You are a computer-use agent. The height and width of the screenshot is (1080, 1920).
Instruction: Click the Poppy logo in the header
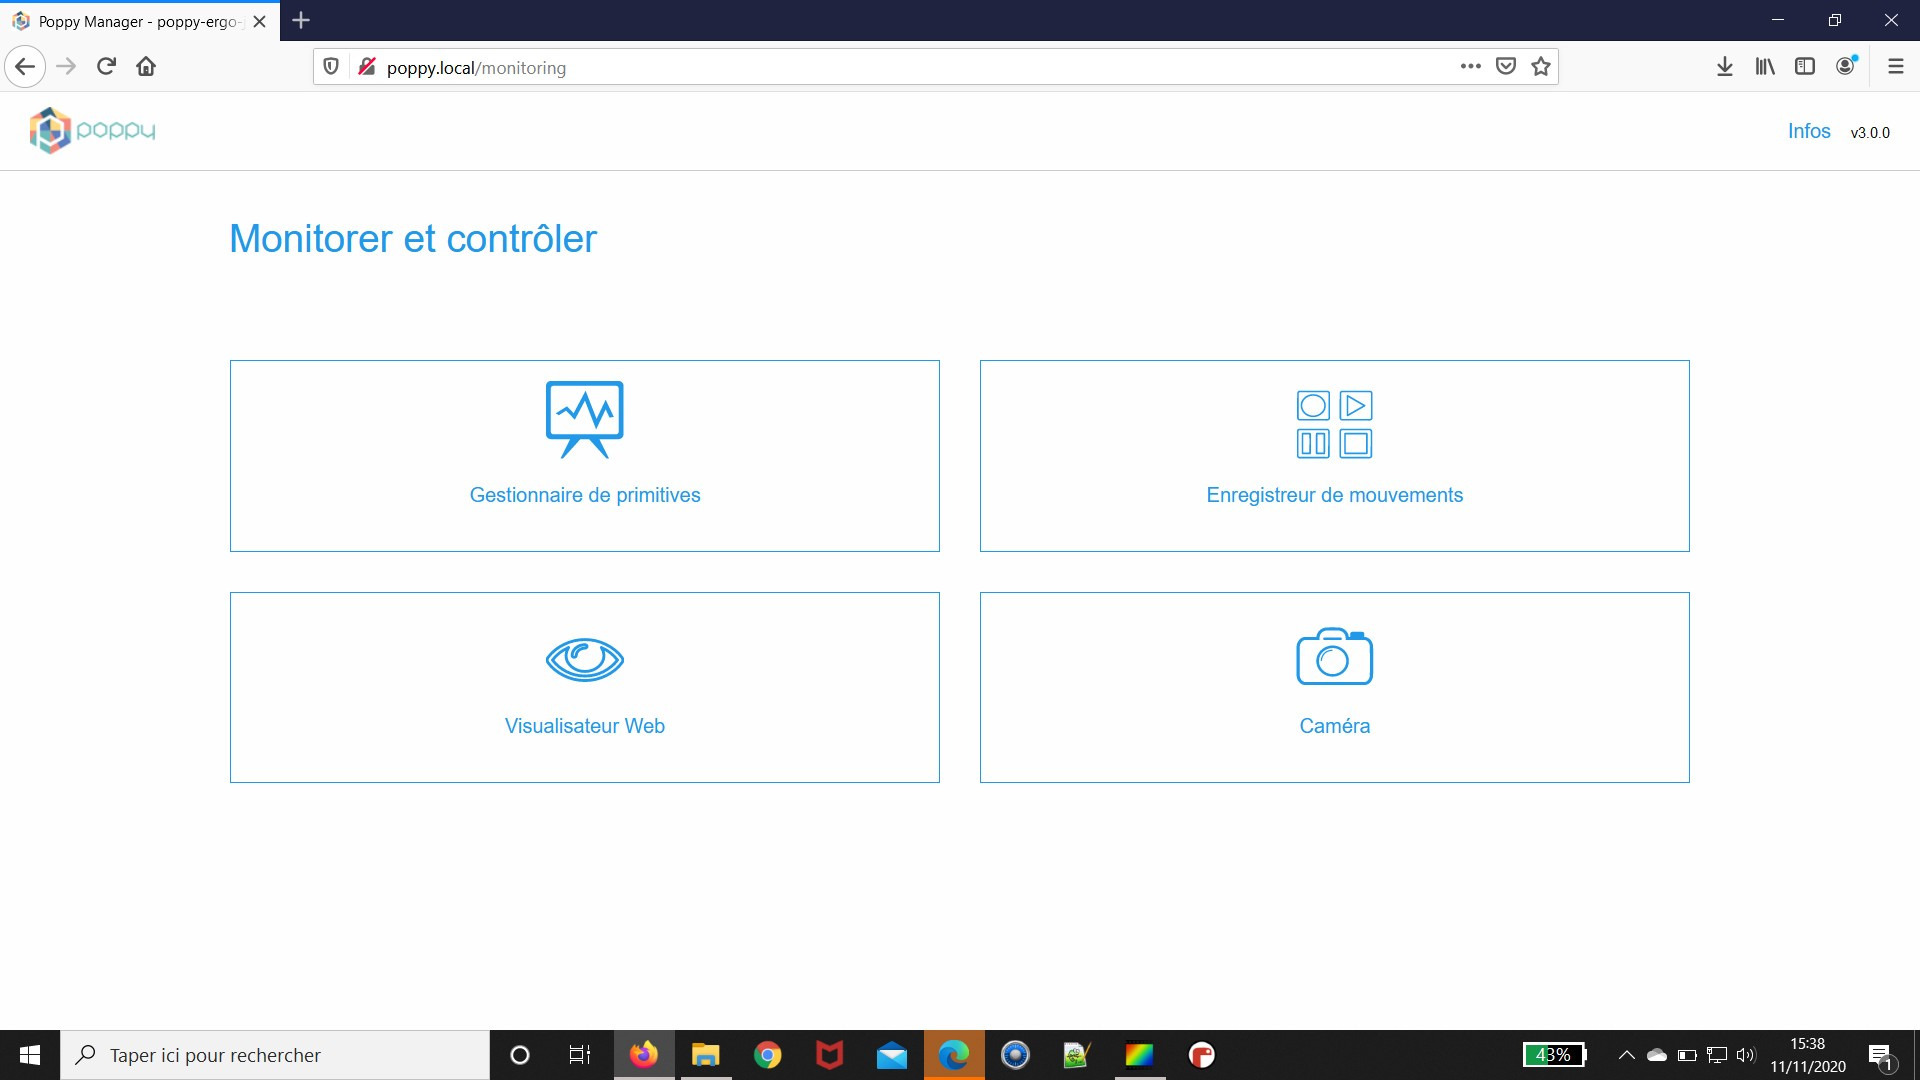[93, 130]
